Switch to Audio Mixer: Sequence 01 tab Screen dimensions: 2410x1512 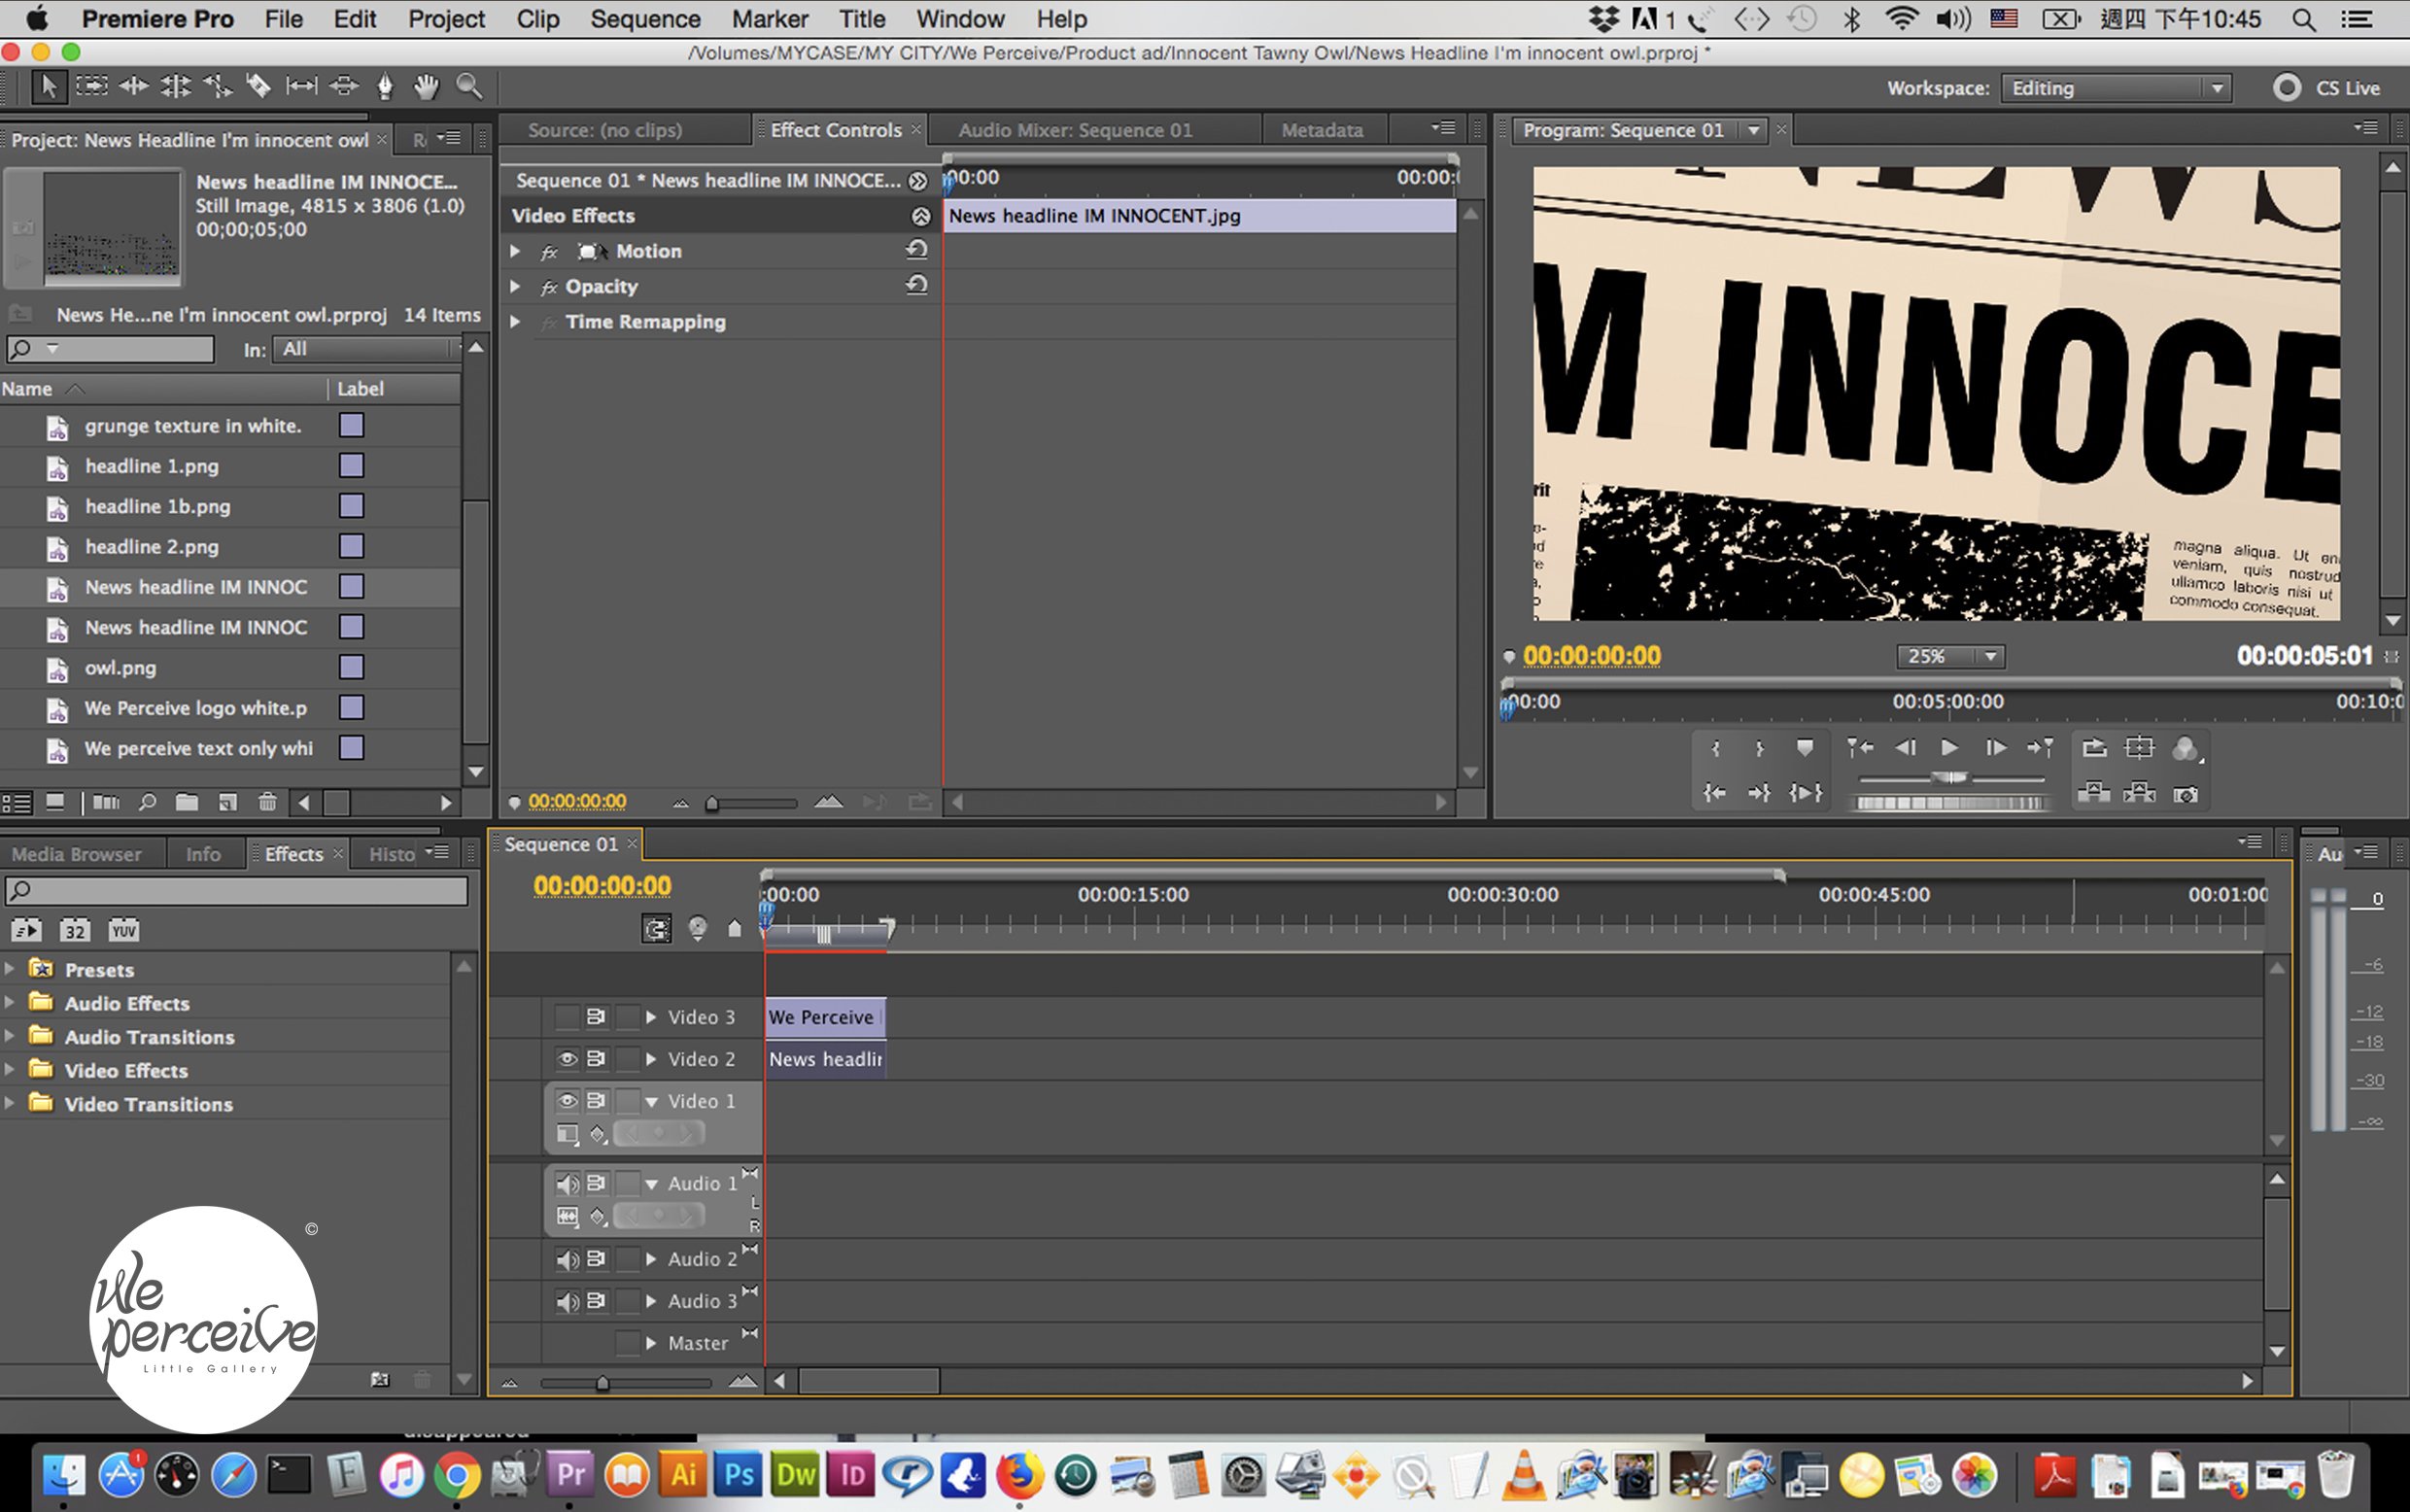pyautogui.click(x=1075, y=130)
